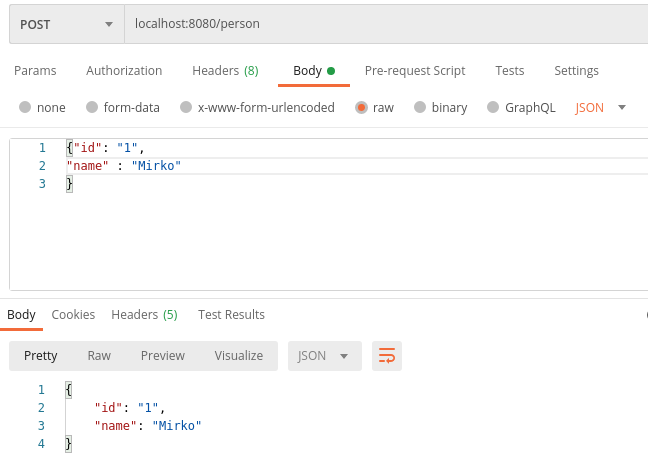
Task: Click request editor line with "name" : "Mirko"
Action: (124, 166)
